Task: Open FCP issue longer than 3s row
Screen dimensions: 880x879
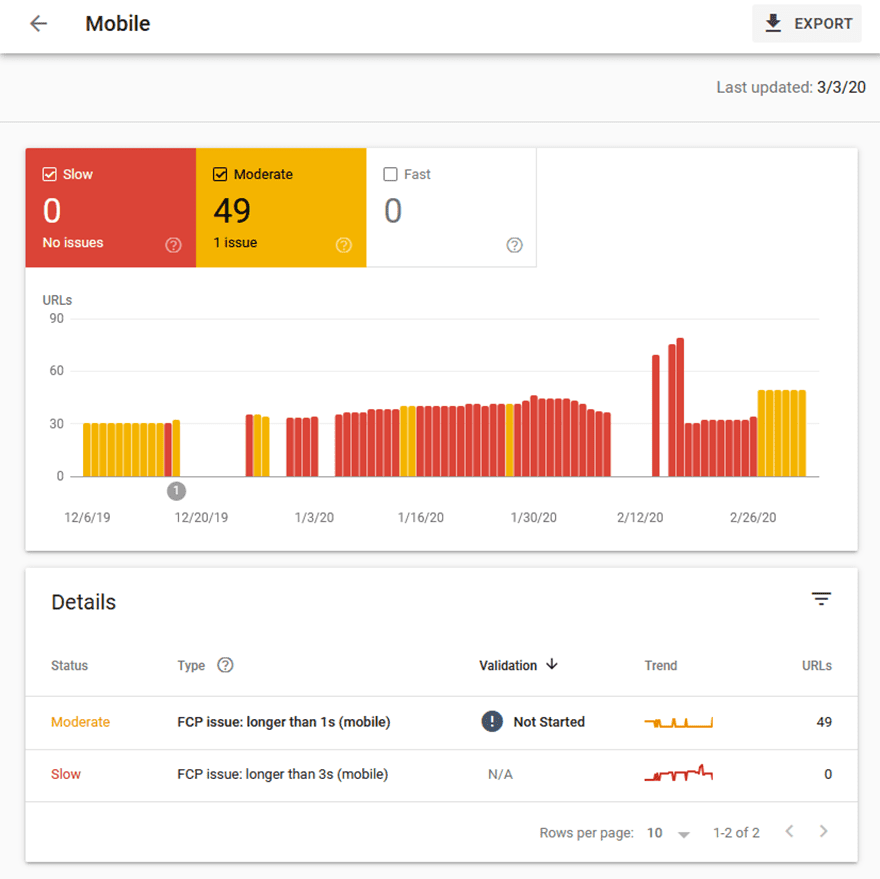Action: click(282, 774)
